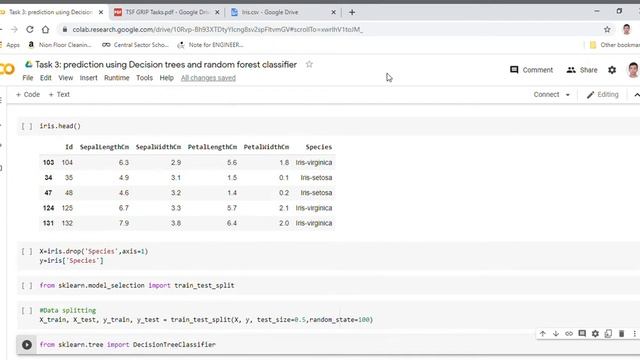
Task: Open the Google account avatar in Colab header
Action: click(633, 70)
